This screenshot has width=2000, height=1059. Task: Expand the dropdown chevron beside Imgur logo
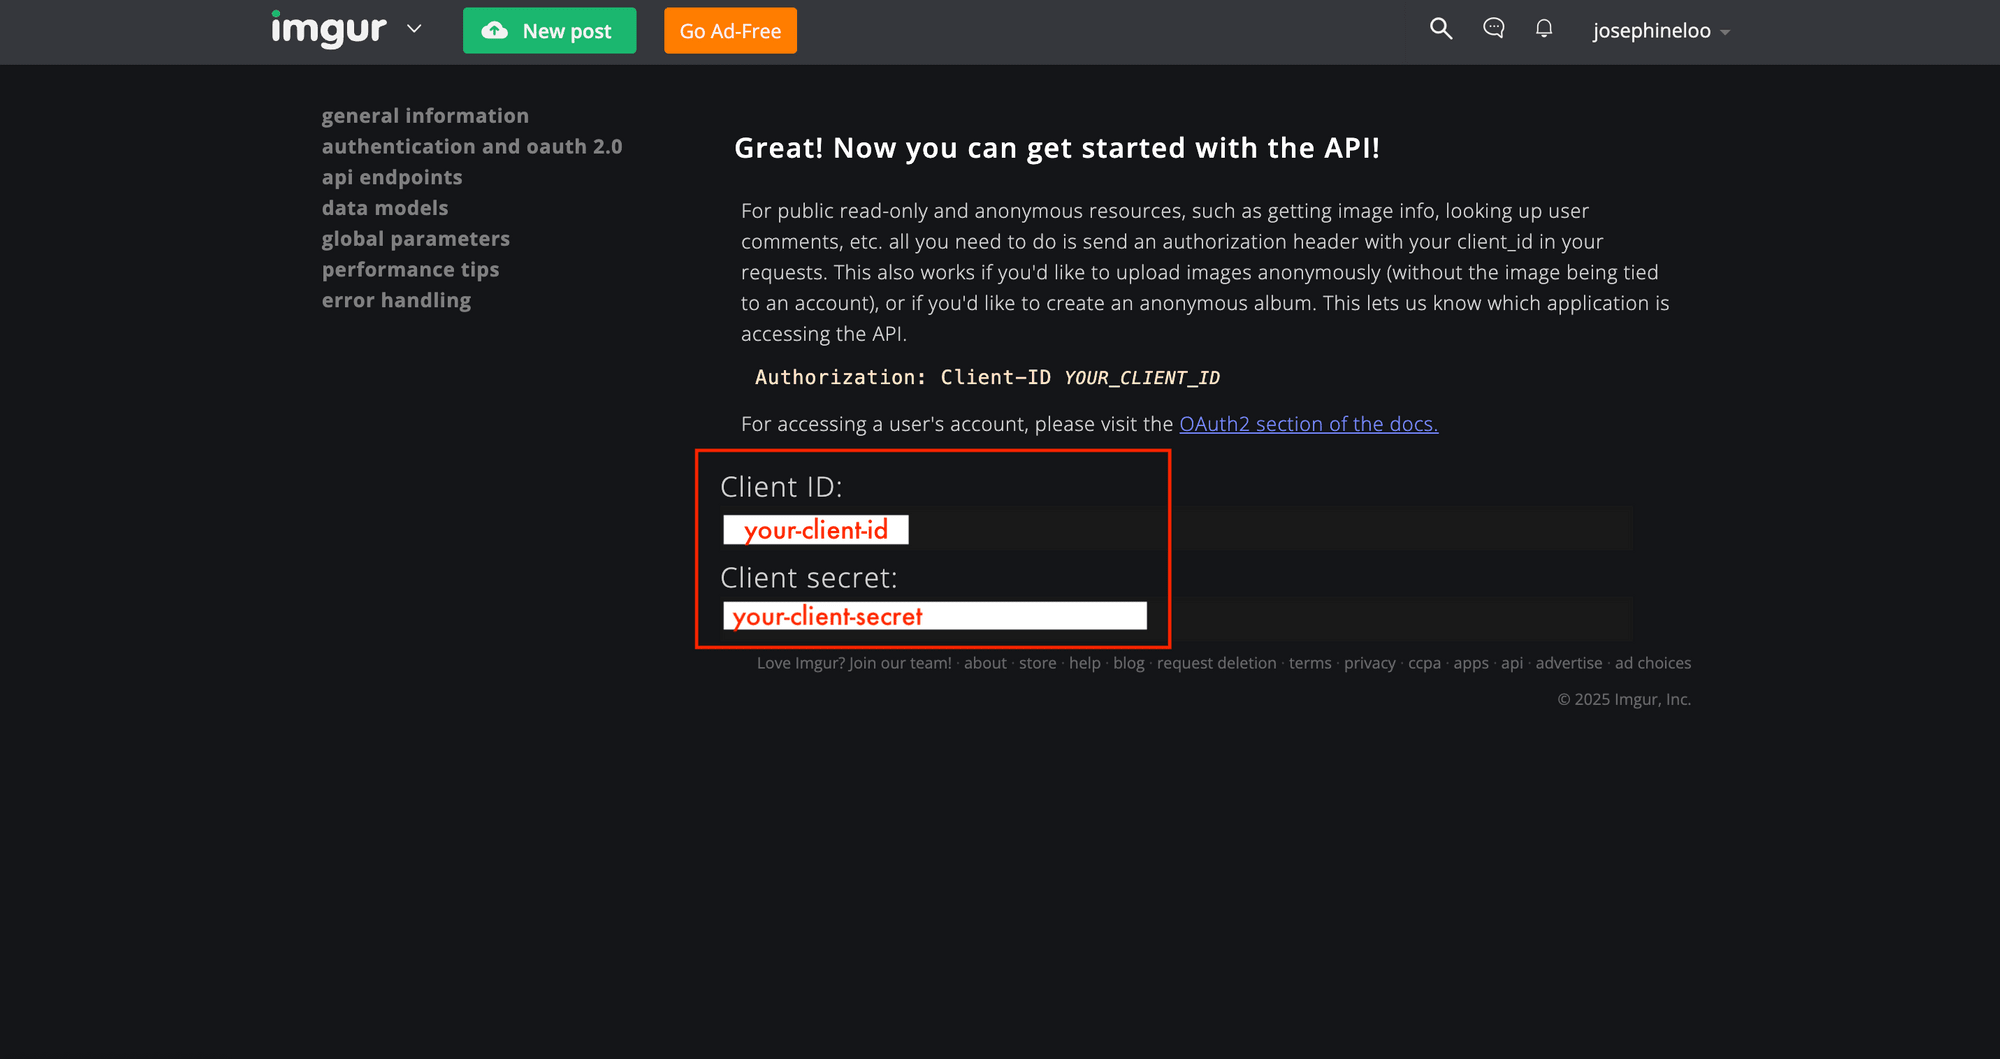coord(414,29)
